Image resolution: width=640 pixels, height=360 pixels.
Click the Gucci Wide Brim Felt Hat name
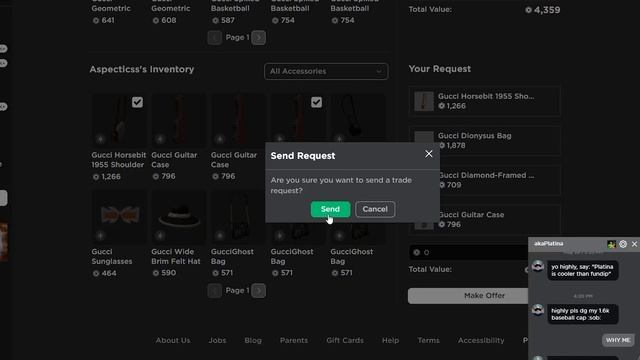[176, 257]
